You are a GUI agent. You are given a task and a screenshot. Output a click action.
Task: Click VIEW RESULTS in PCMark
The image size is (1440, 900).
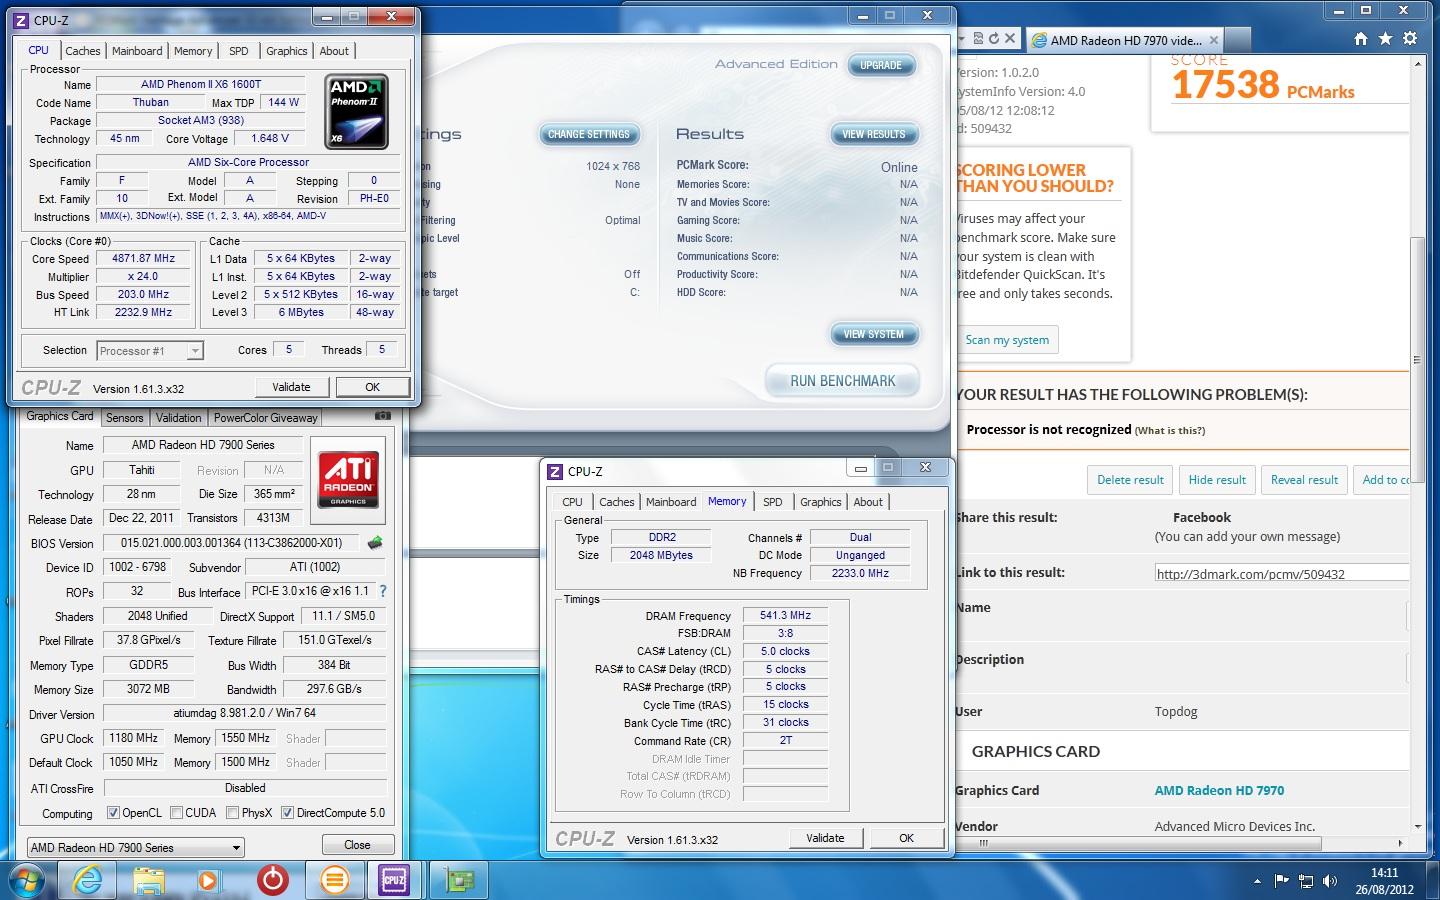(874, 134)
